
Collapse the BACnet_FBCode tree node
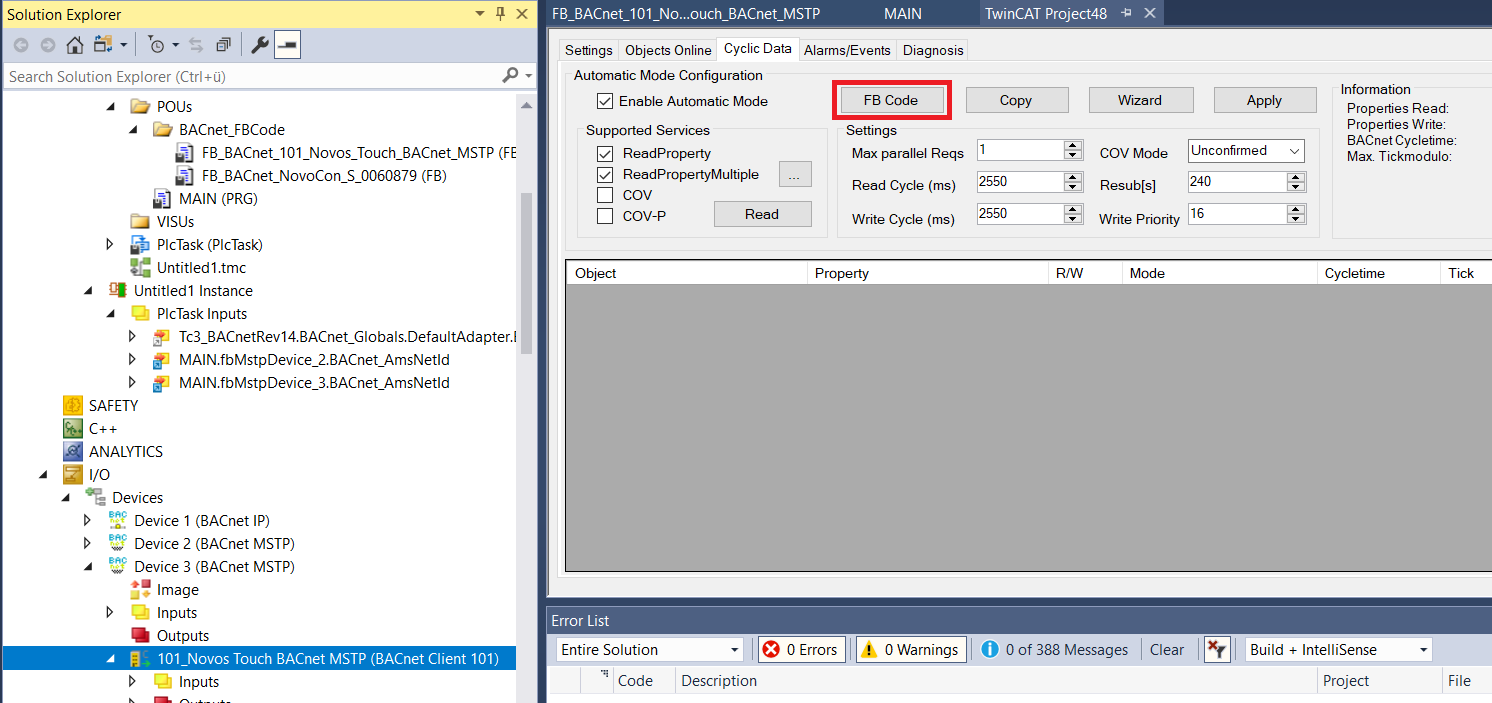click(133, 129)
